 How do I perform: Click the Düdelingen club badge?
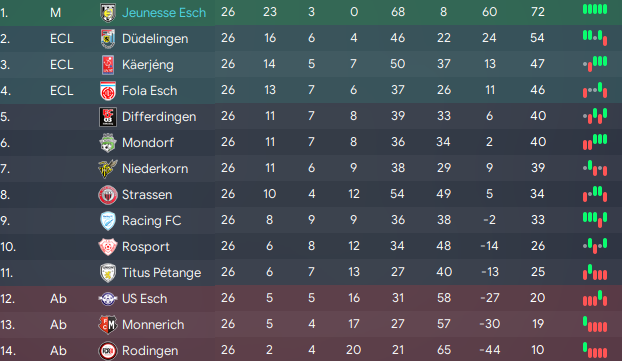pos(108,38)
